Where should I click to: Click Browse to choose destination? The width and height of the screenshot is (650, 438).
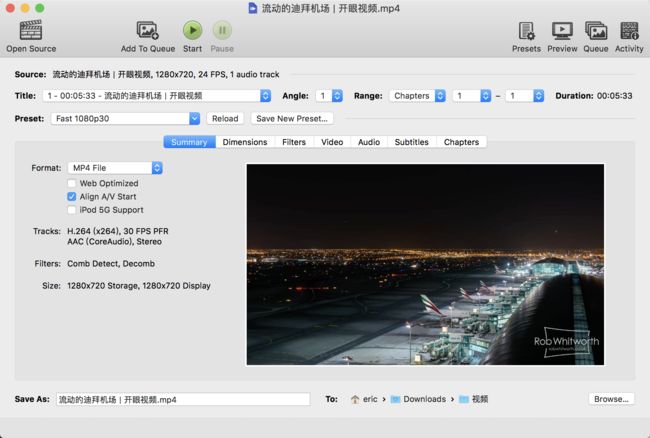point(611,399)
